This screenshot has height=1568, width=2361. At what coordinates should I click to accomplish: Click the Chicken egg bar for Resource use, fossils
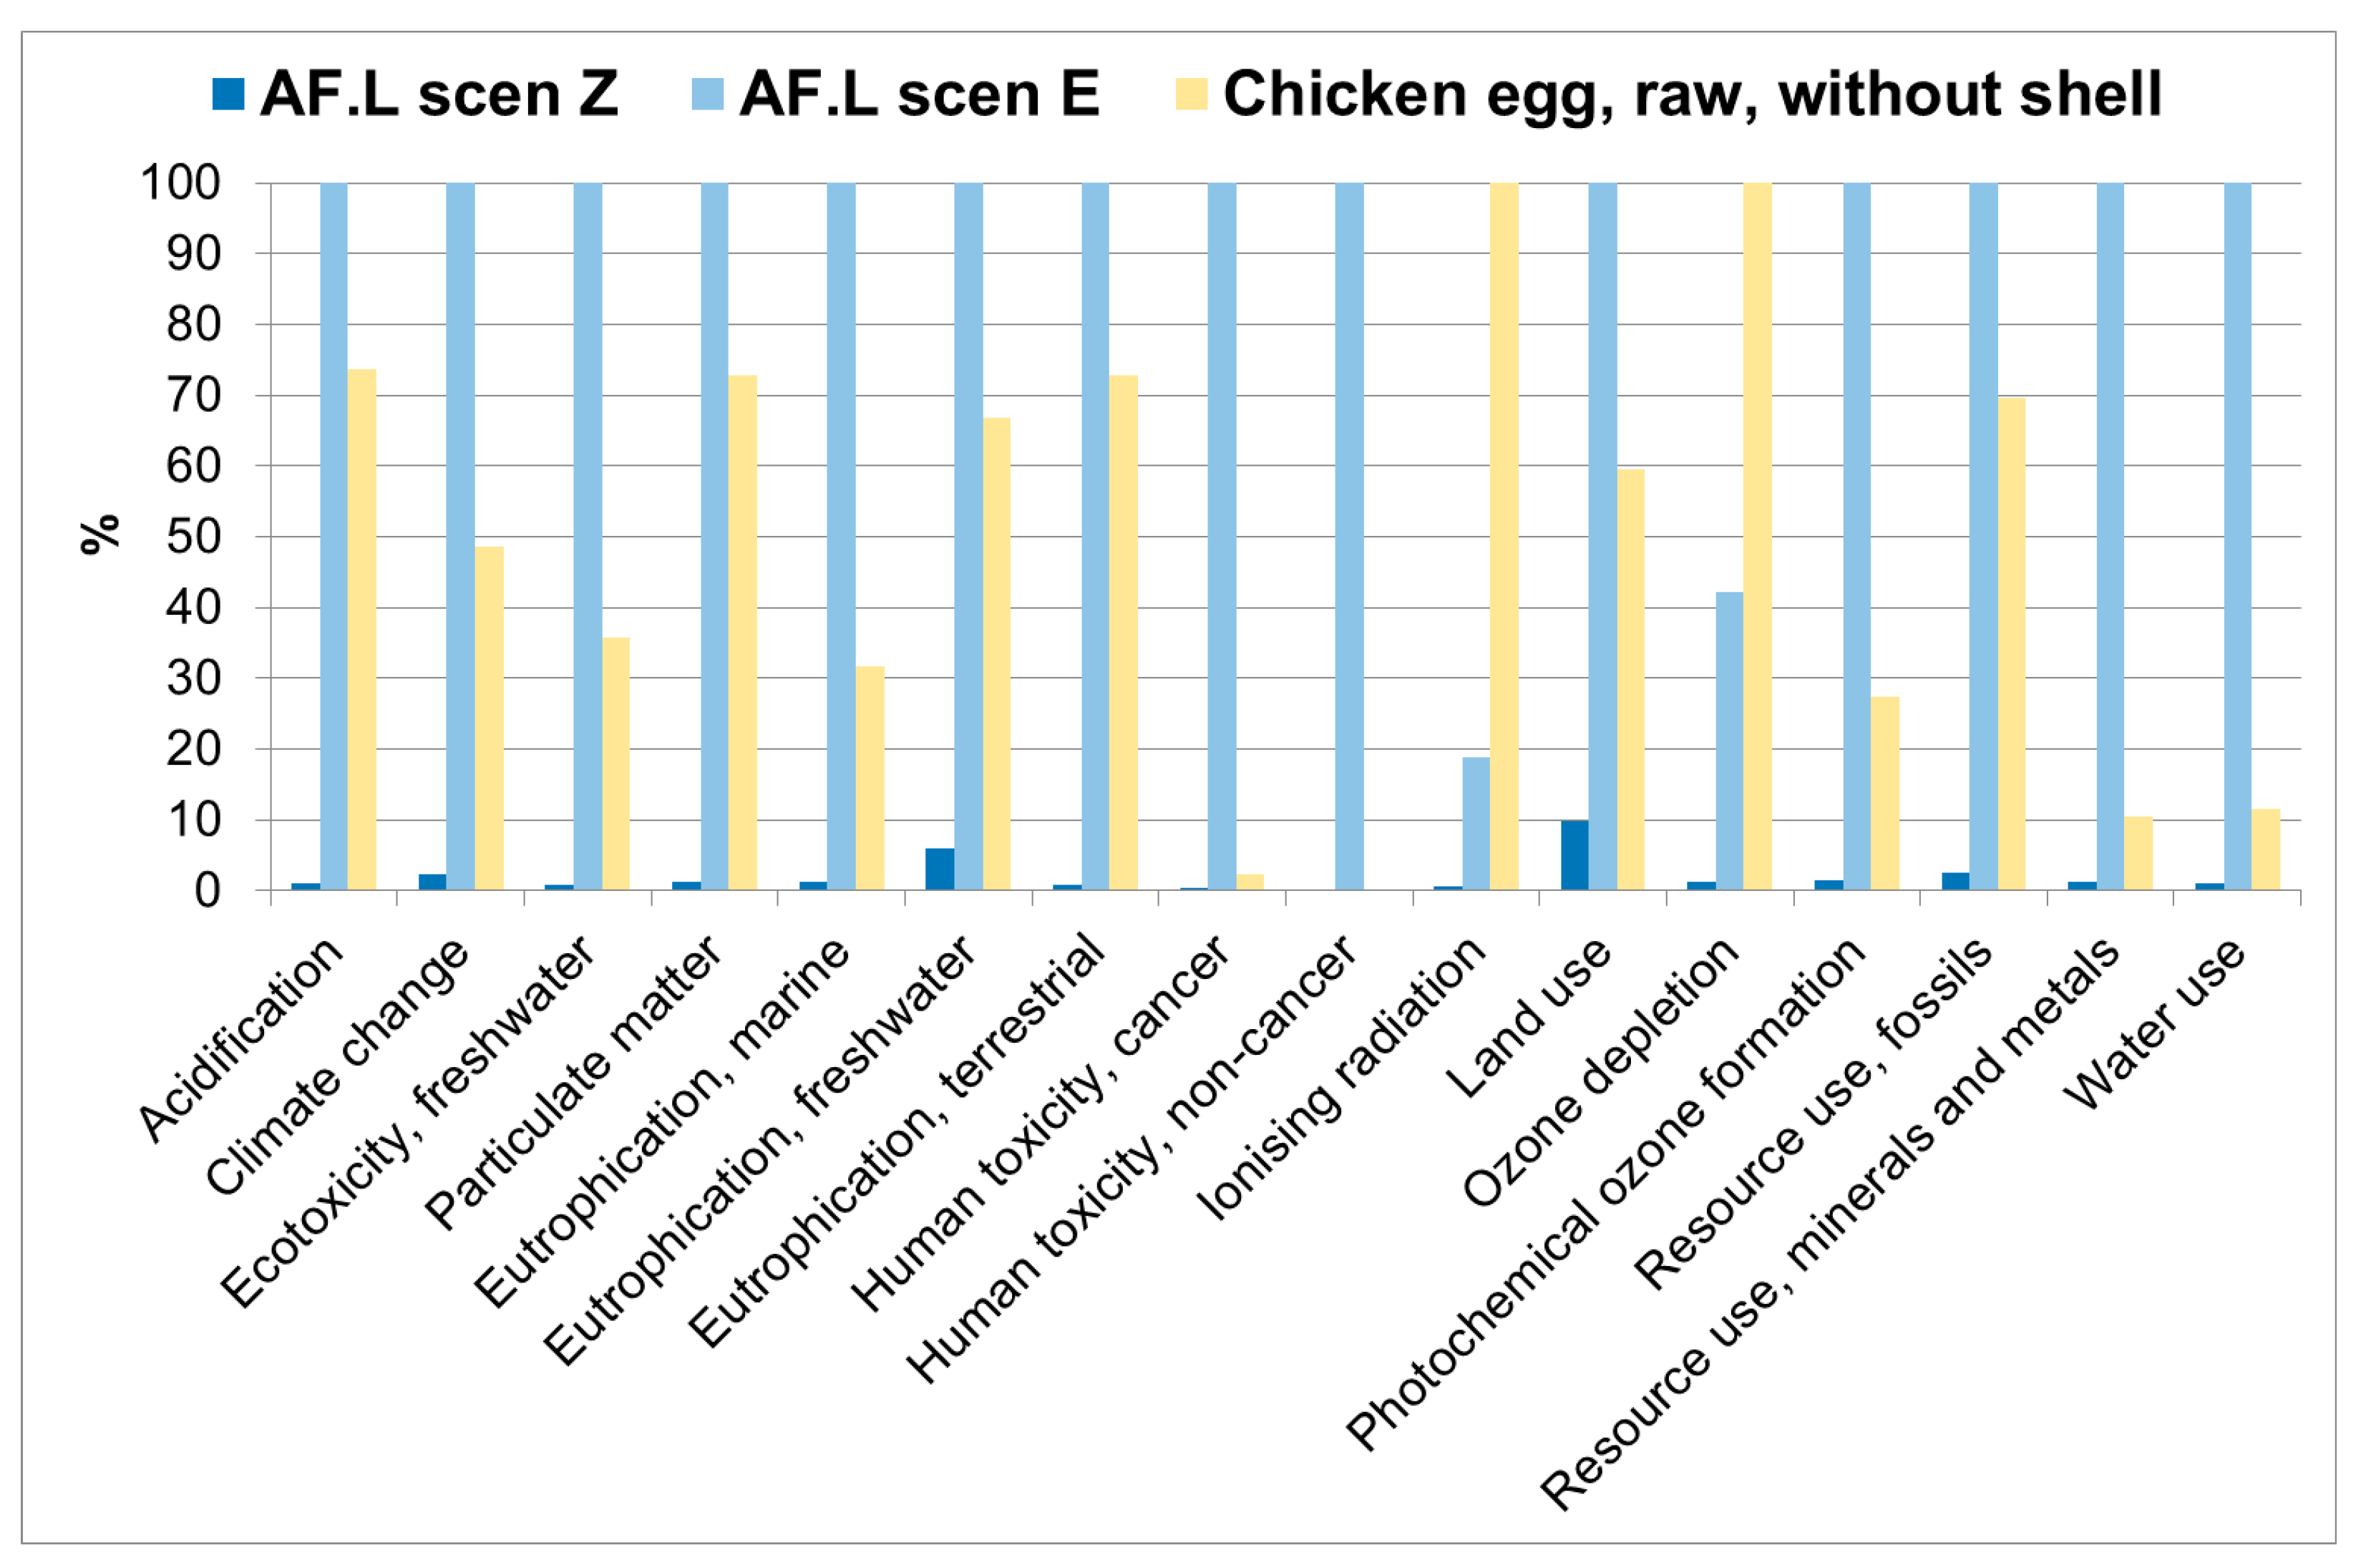tap(2011, 644)
